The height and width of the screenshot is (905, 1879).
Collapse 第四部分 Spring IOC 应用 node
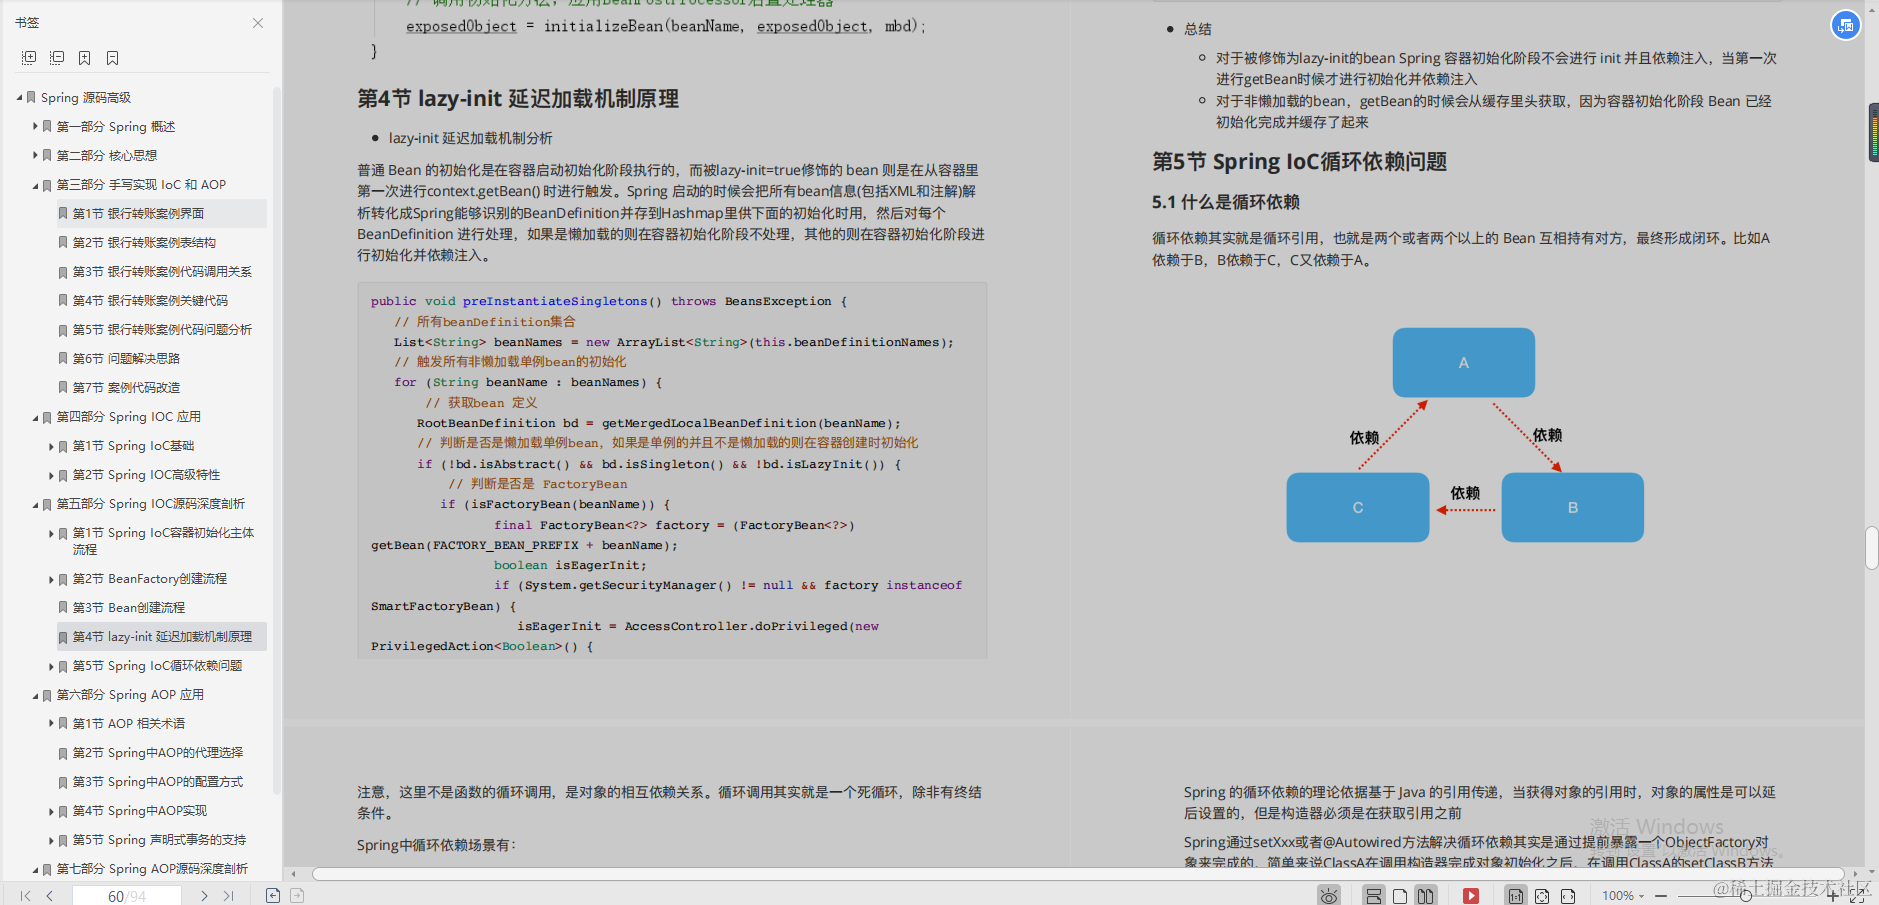(x=35, y=418)
